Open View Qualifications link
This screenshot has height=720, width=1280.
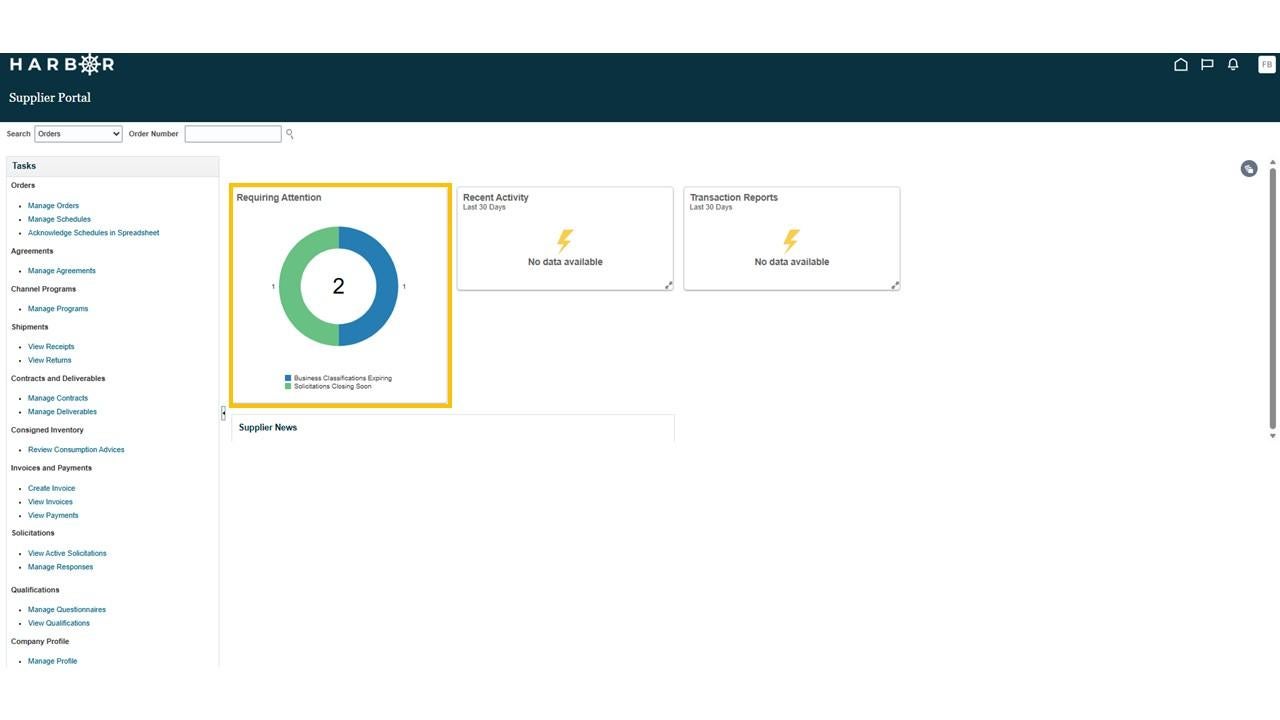59,623
